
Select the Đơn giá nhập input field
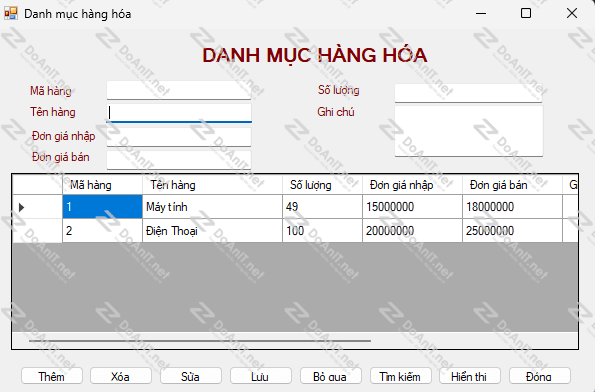point(179,137)
